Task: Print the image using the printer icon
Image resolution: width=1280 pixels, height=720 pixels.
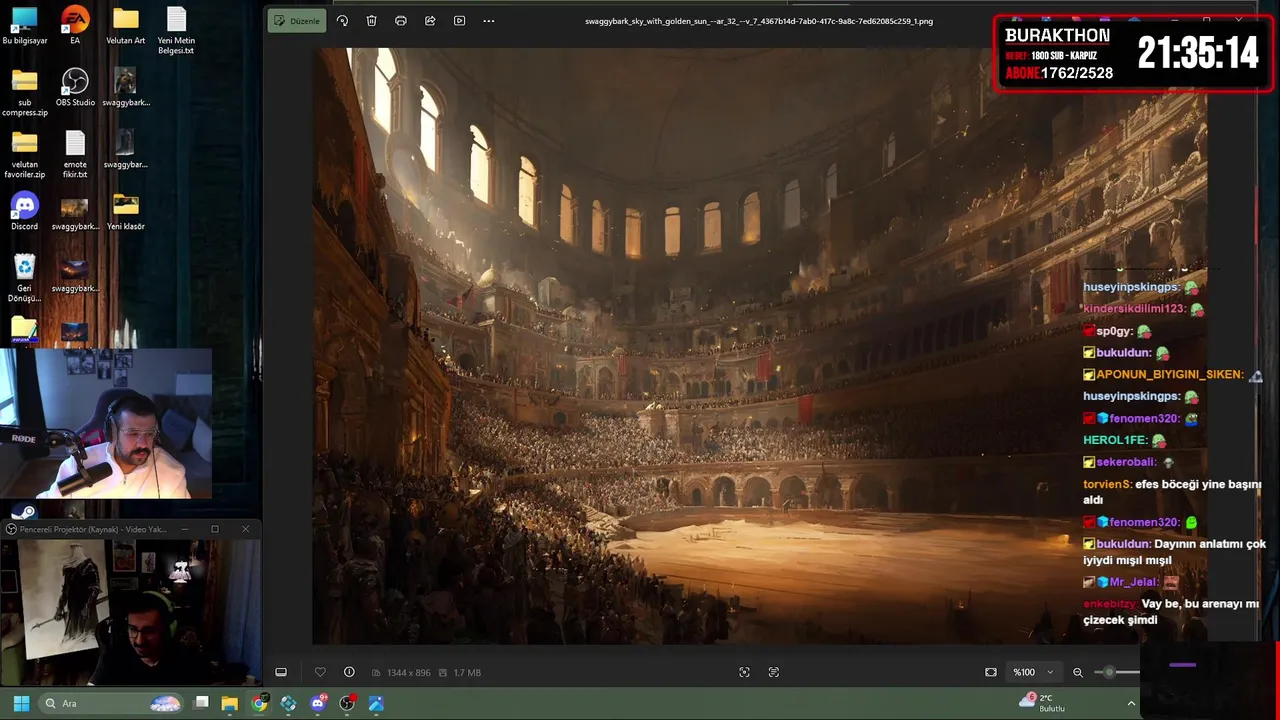Action: coord(401,21)
